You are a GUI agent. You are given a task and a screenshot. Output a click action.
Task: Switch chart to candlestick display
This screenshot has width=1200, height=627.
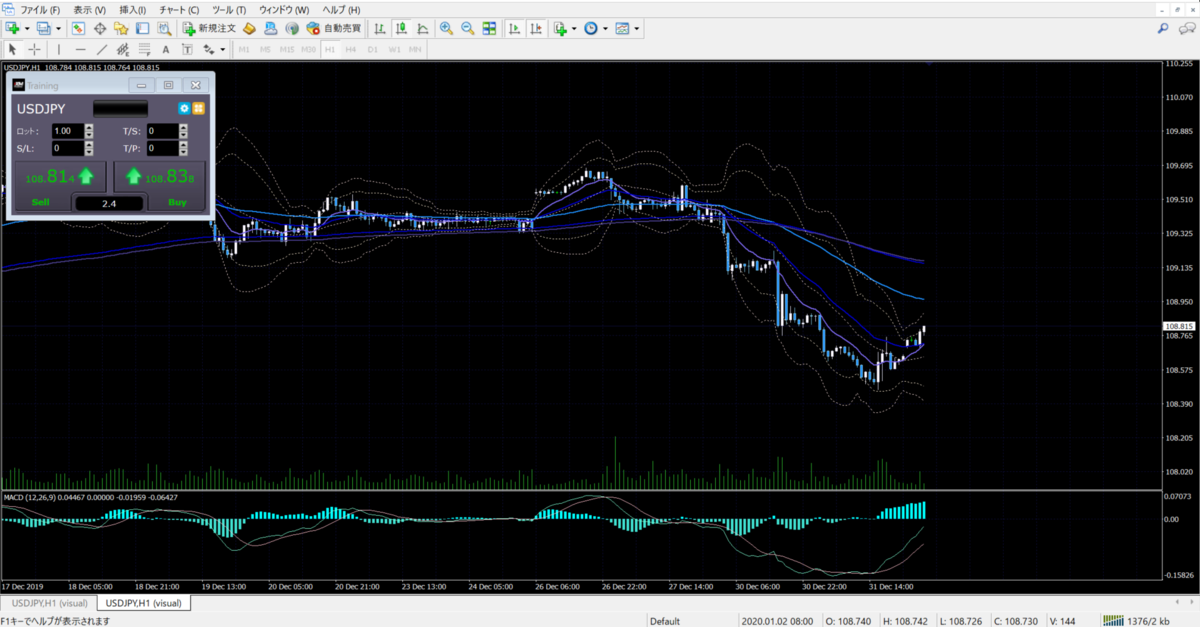404,28
